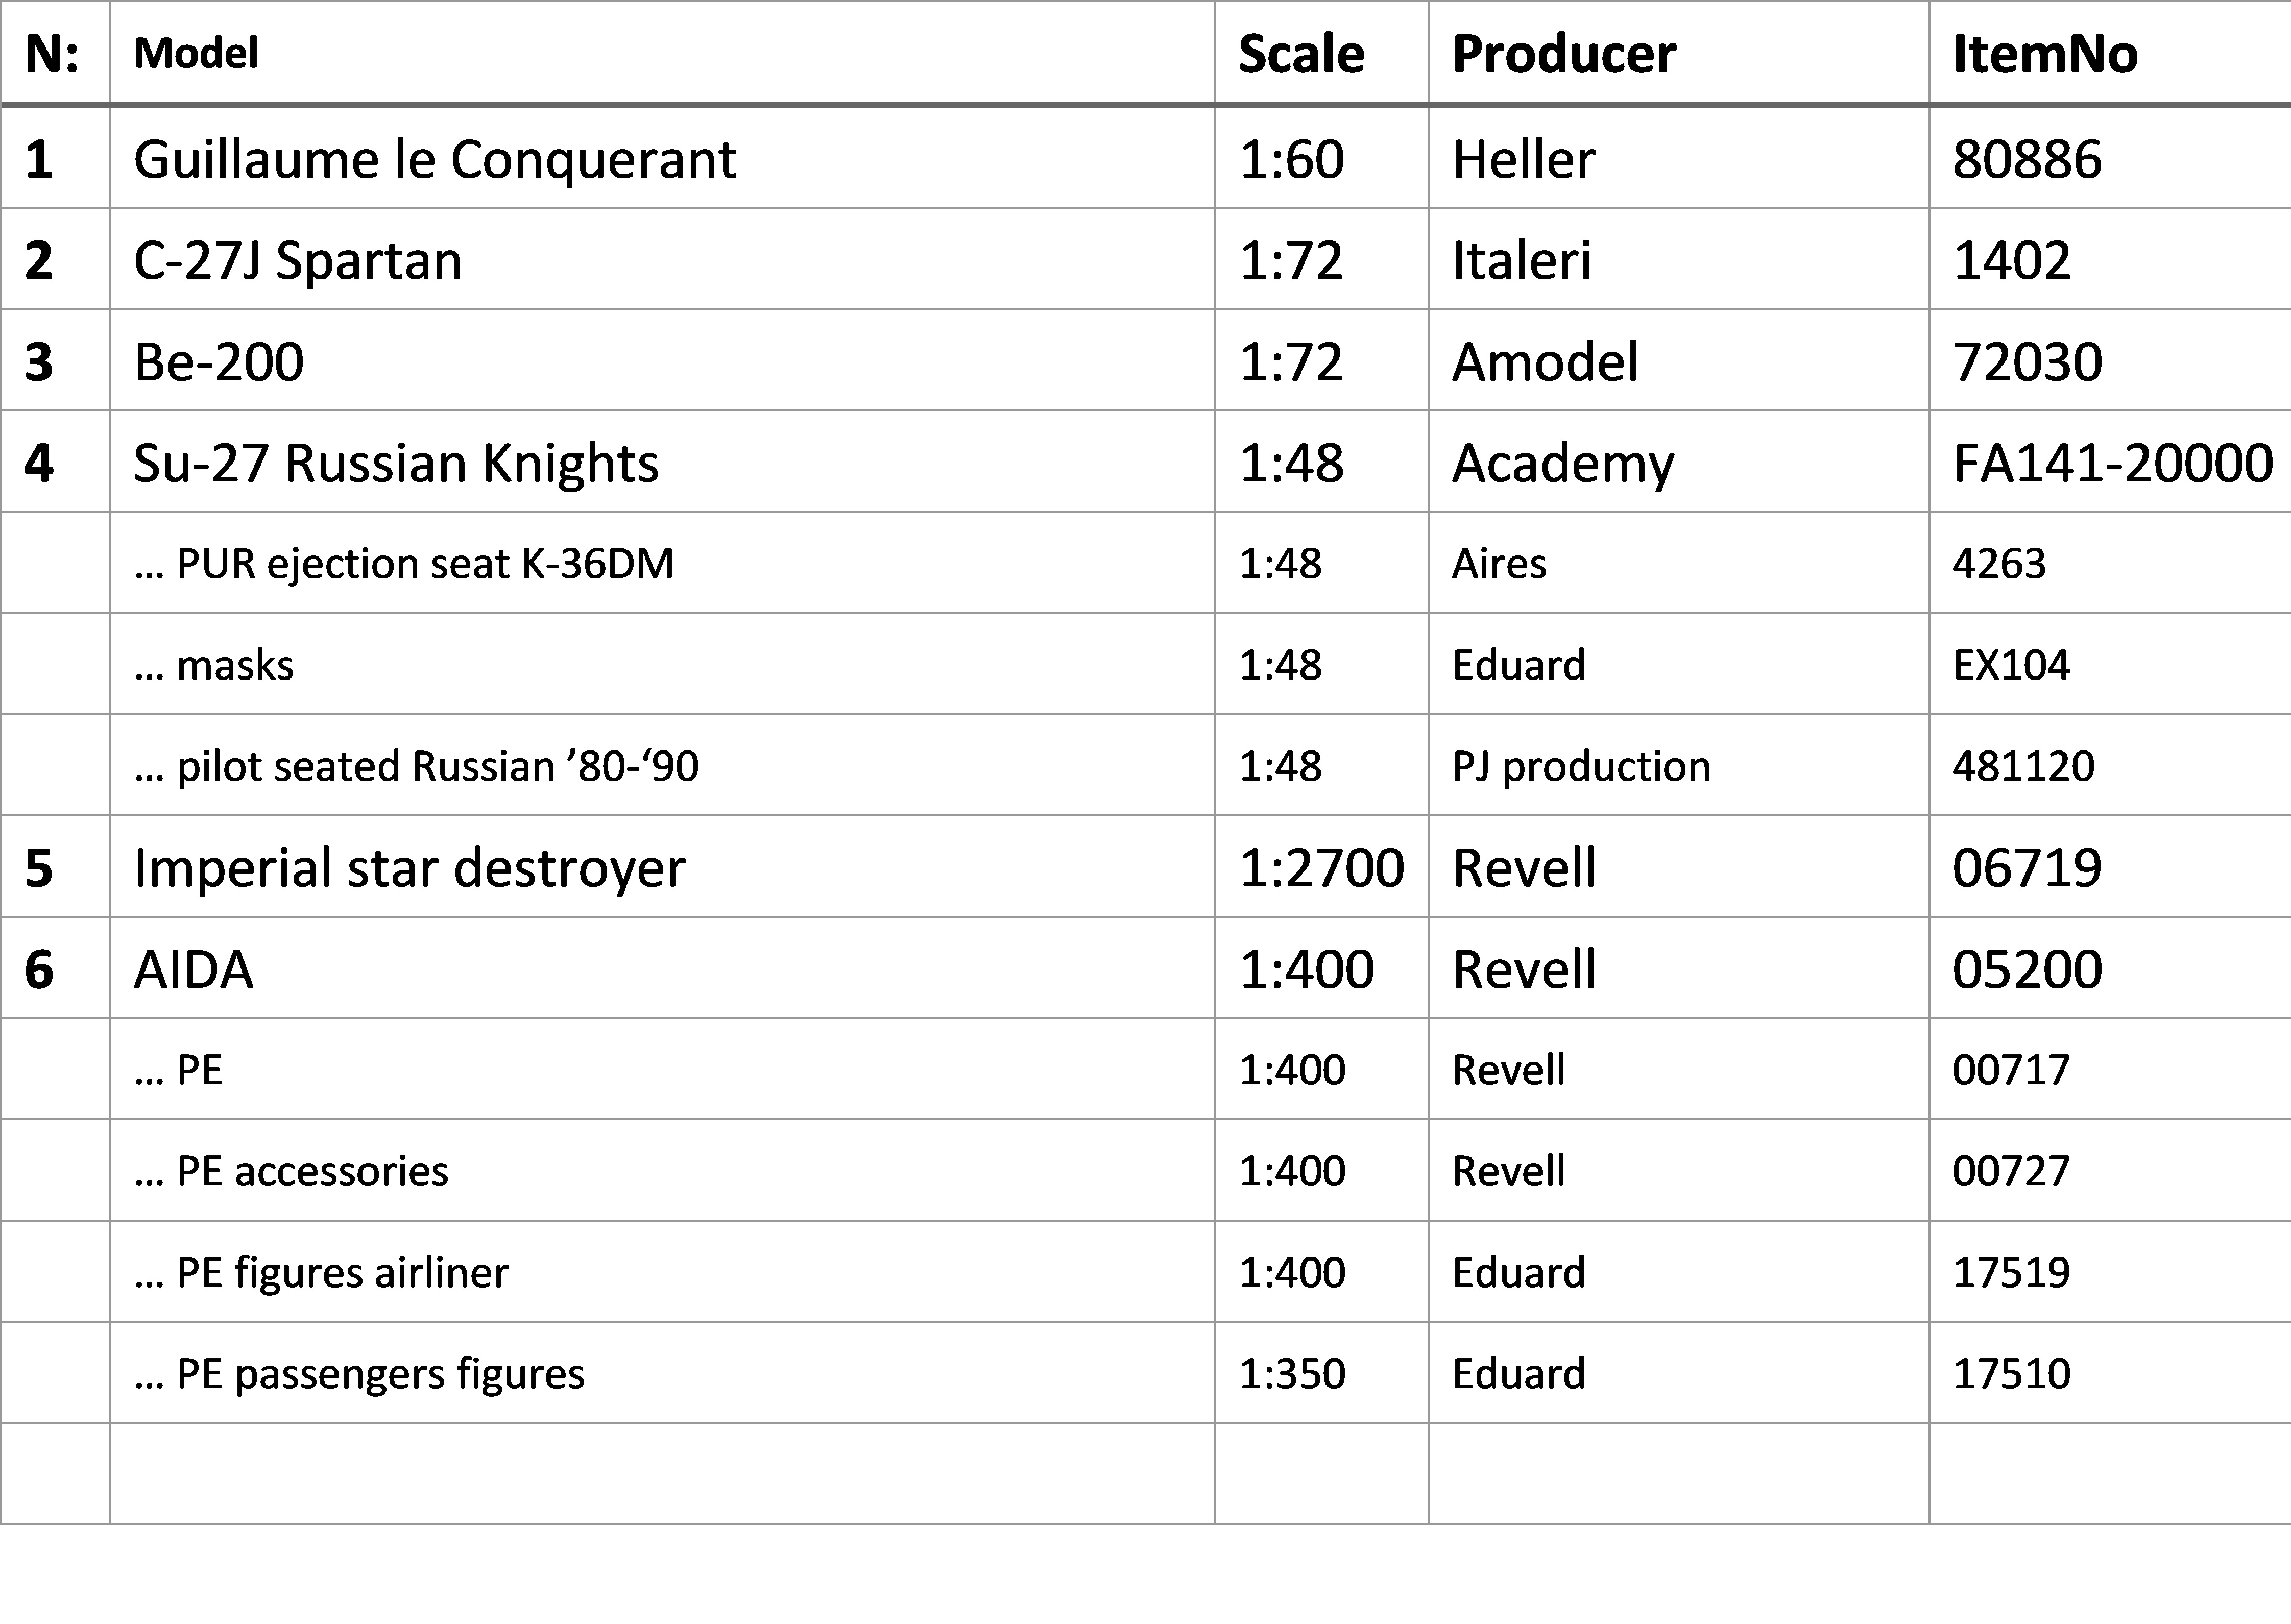Click the FA141-20000 item number cell

[2112, 462]
